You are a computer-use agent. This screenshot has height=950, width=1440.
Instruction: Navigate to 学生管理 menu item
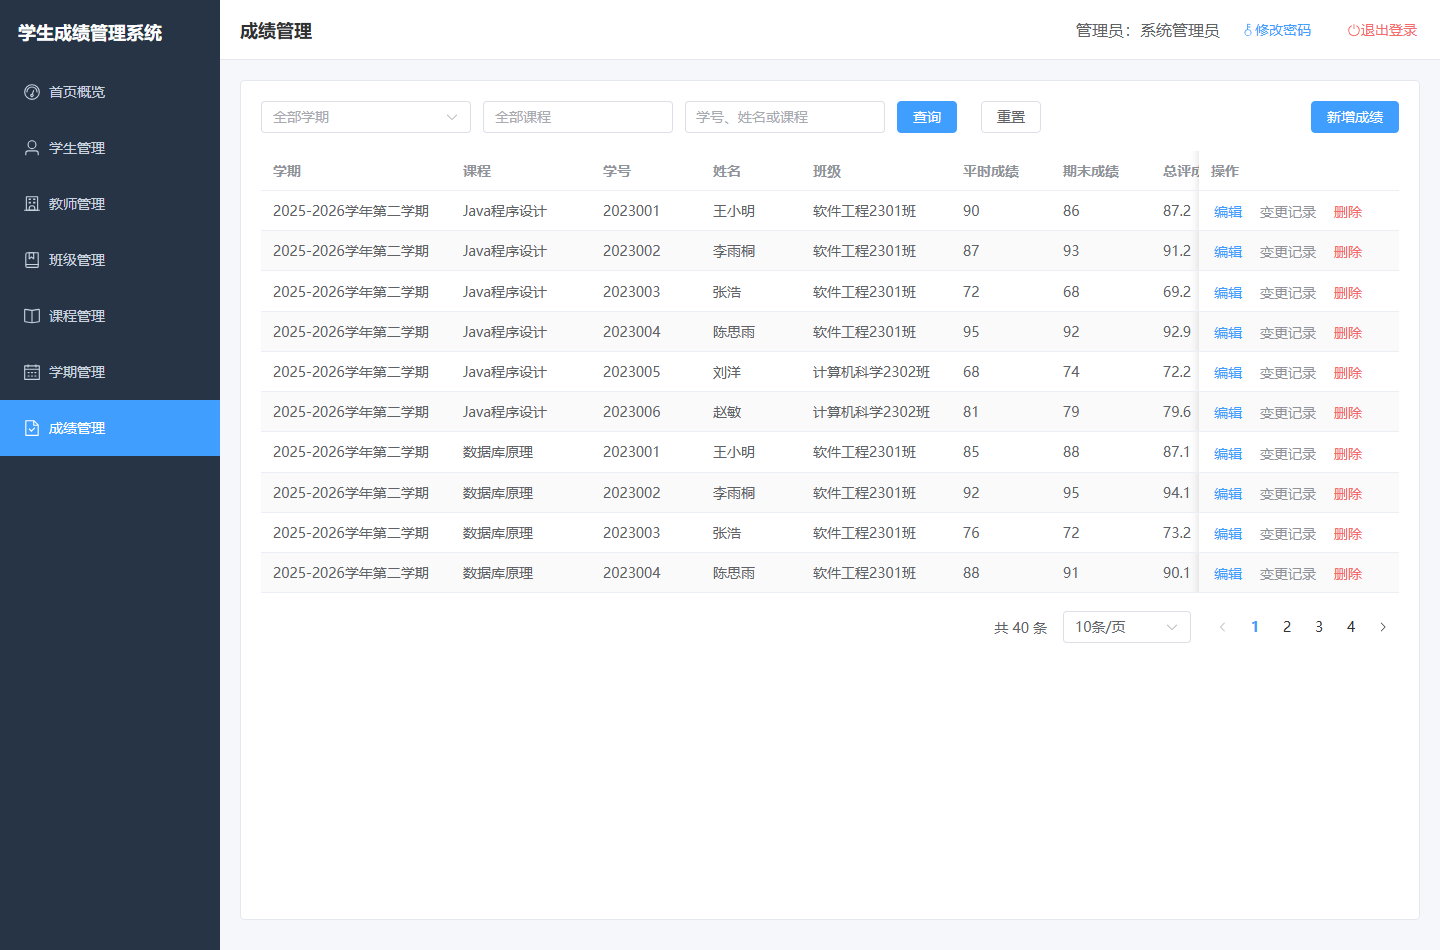[x=110, y=148]
